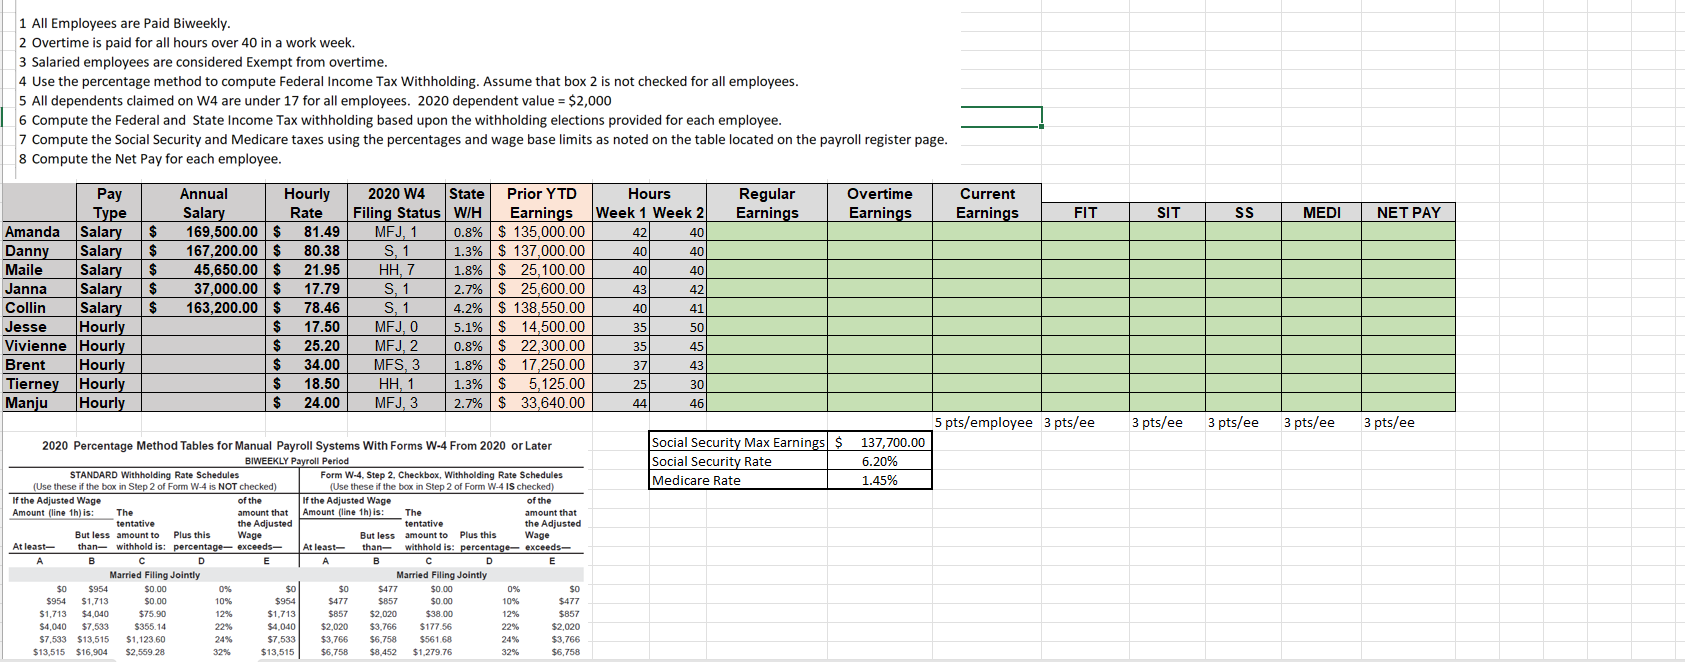Select Amanda's empty Regular Earnings cell
Image resolution: width=1685 pixels, height=662 pixels.
(x=767, y=232)
